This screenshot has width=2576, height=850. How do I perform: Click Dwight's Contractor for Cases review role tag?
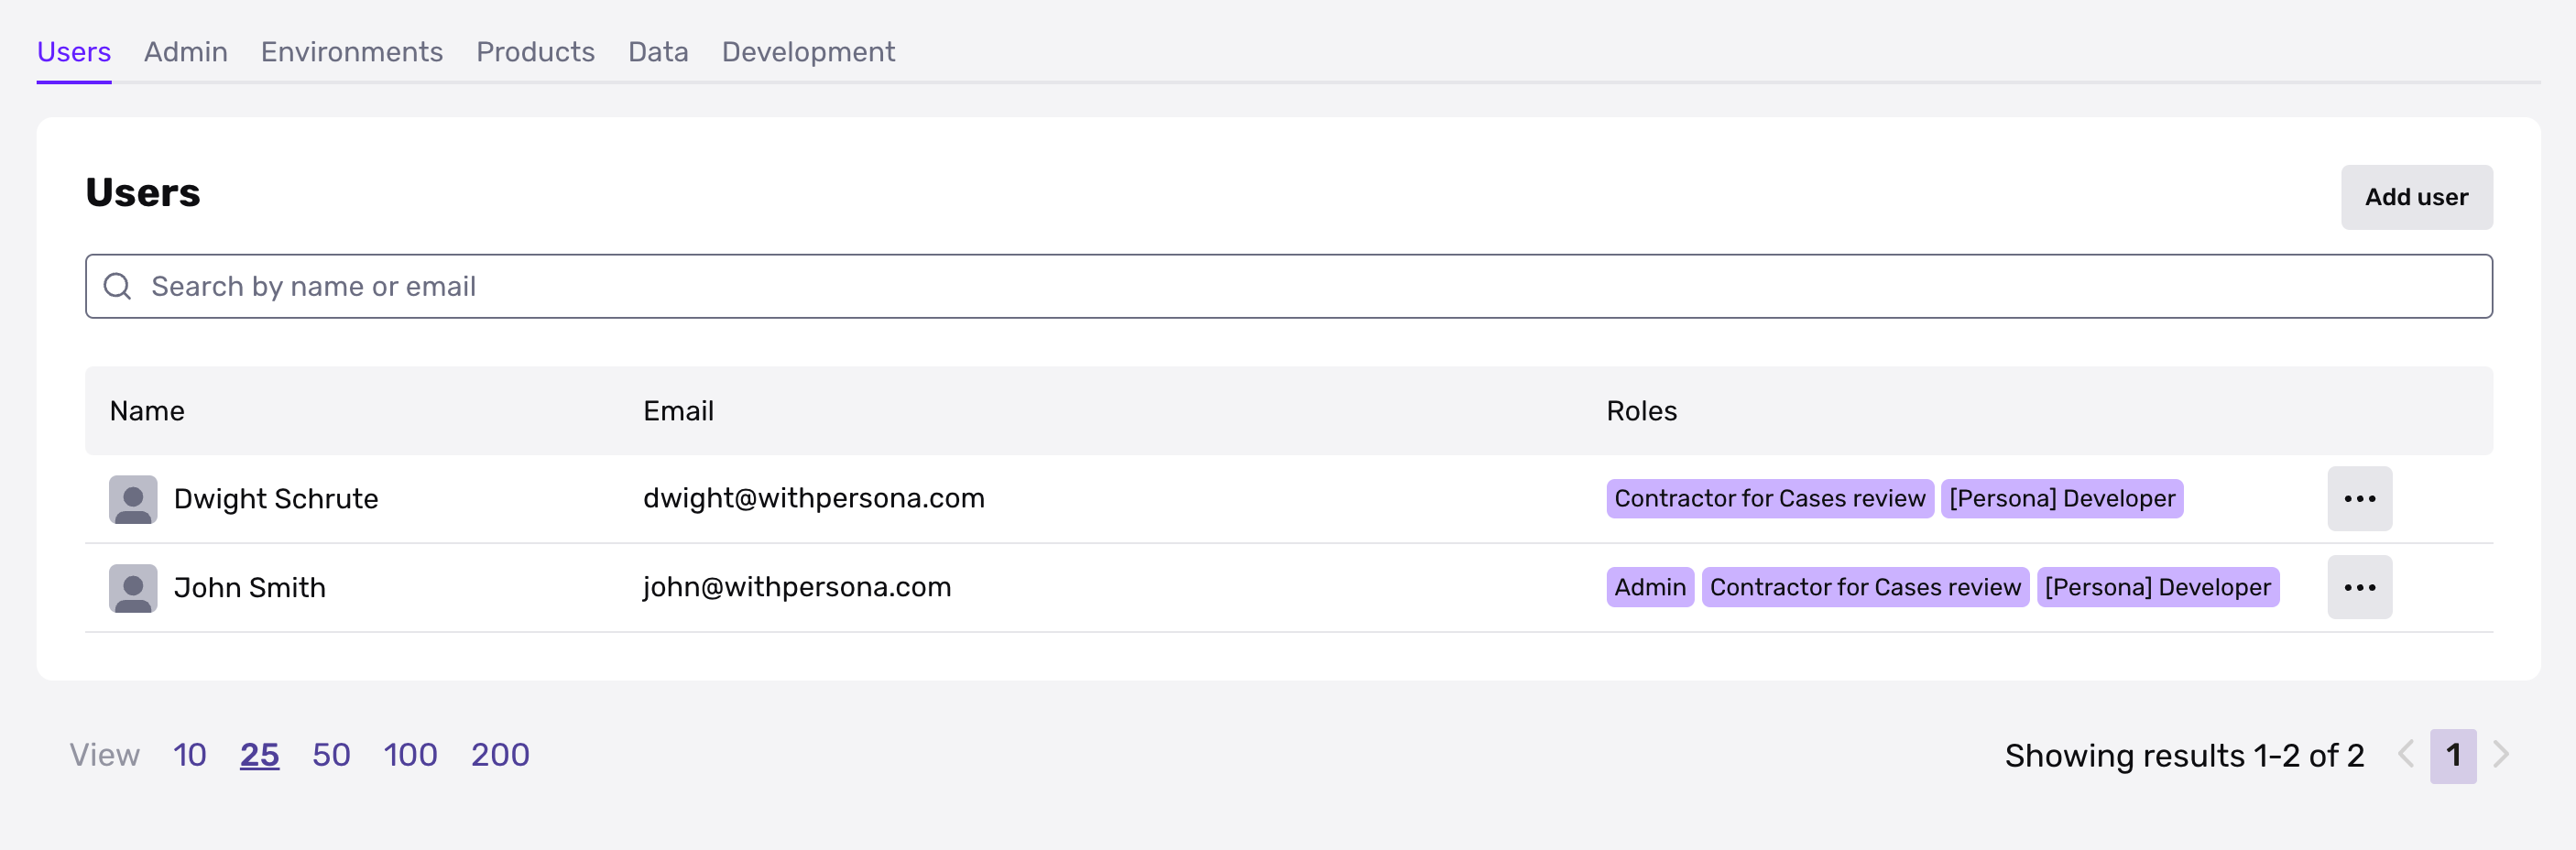pyautogui.click(x=1769, y=499)
